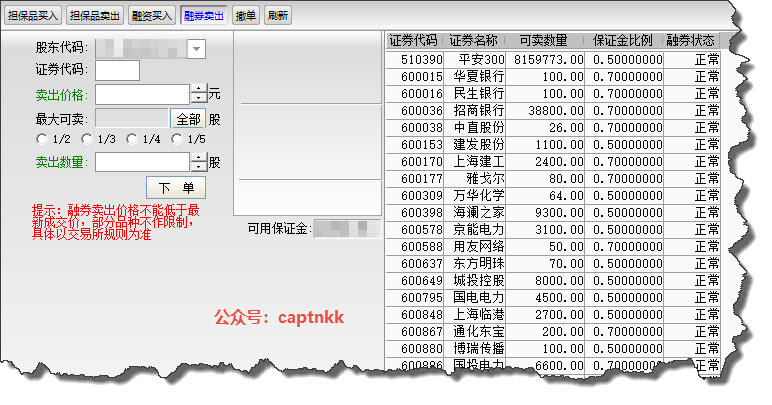
Task: Decrease 卖出价格 with the down spinner
Action: (x=198, y=99)
